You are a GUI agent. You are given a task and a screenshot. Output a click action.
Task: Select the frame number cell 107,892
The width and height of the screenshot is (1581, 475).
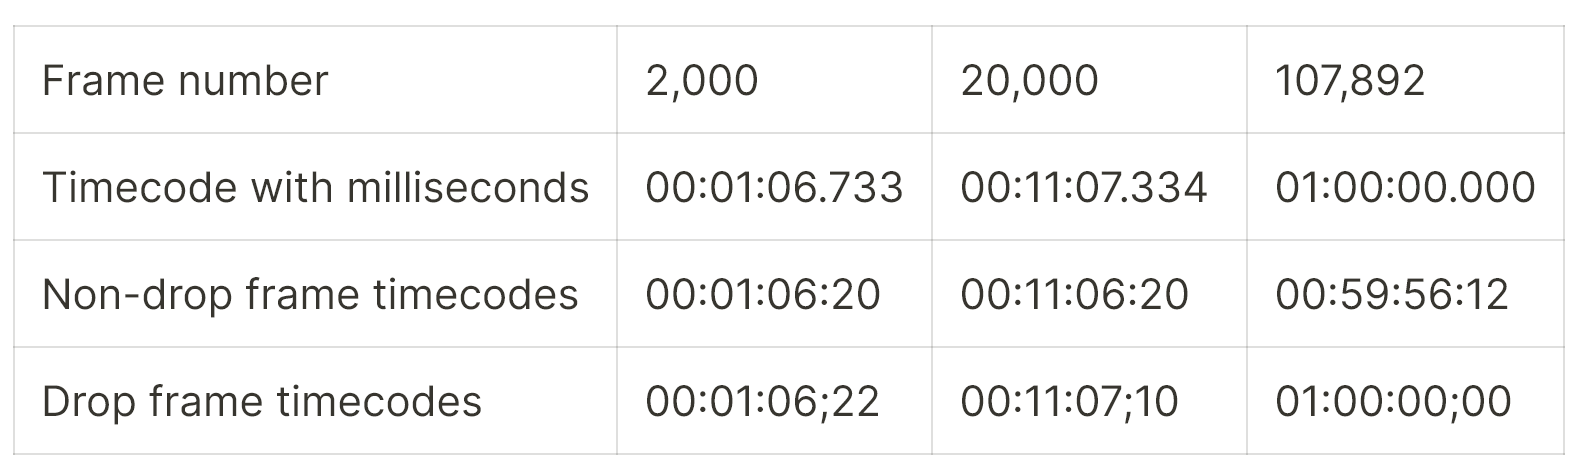(1350, 80)
